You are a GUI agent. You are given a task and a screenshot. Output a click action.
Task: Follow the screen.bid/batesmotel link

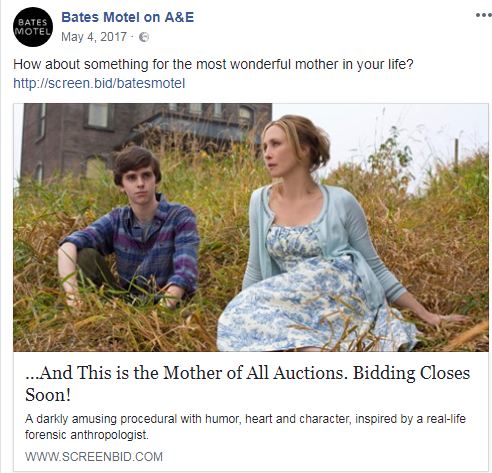pyautogui.click(x=99, y=83)
